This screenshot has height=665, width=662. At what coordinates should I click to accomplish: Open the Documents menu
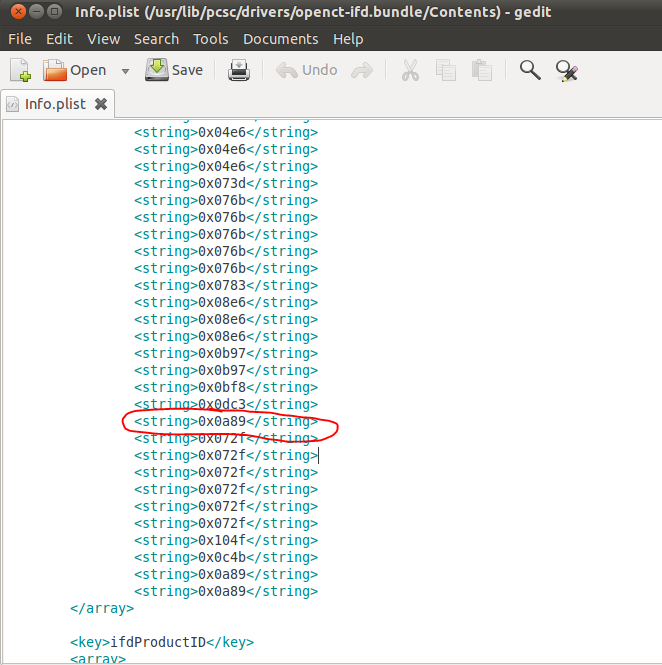(x=281, y=39)
